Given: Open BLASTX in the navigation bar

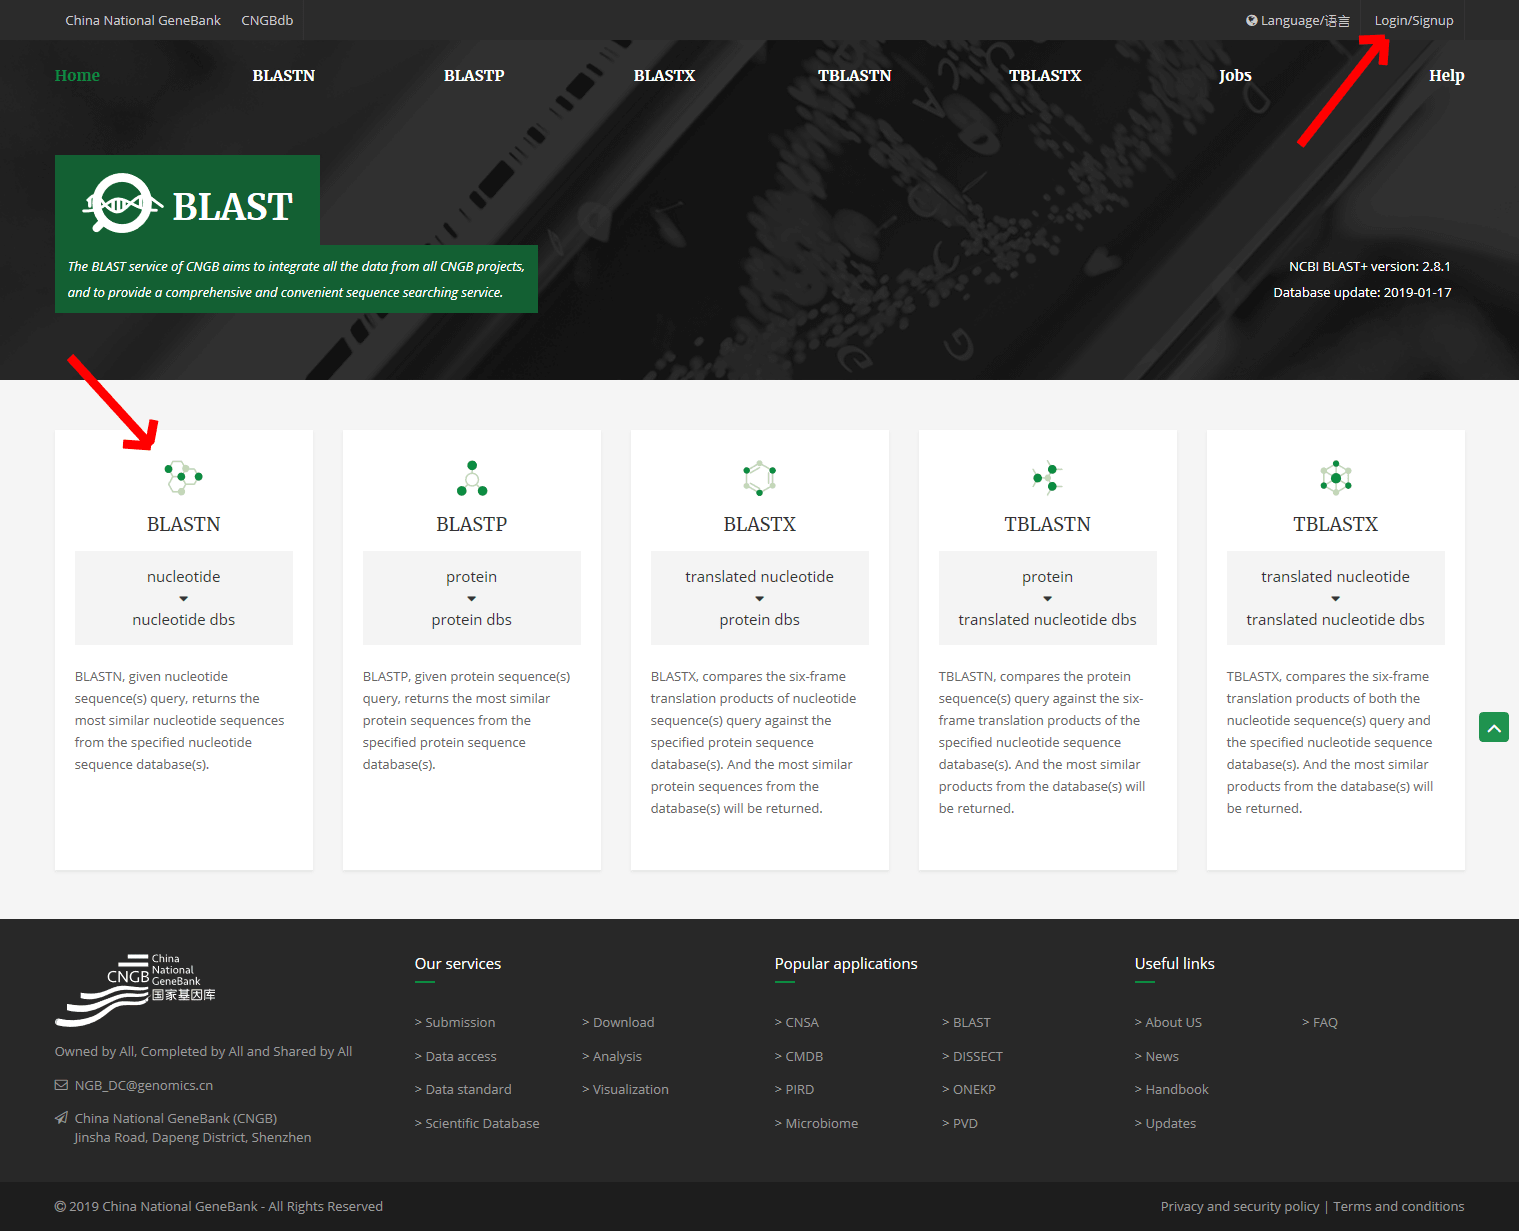Looking at the screenshot, I should pyautogui.click(x=664, y=75).
